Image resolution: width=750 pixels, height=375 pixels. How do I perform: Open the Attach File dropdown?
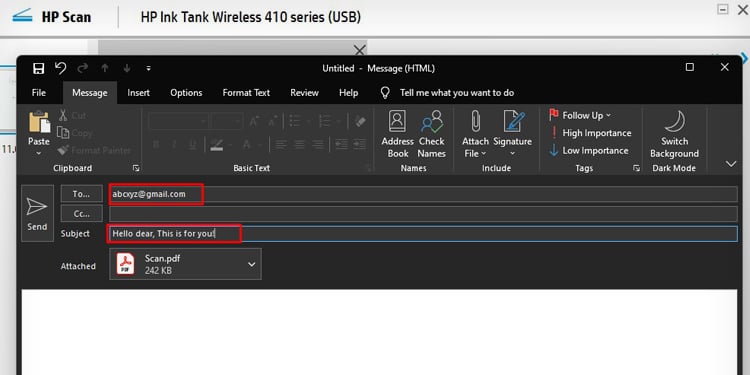coord(475,134)
